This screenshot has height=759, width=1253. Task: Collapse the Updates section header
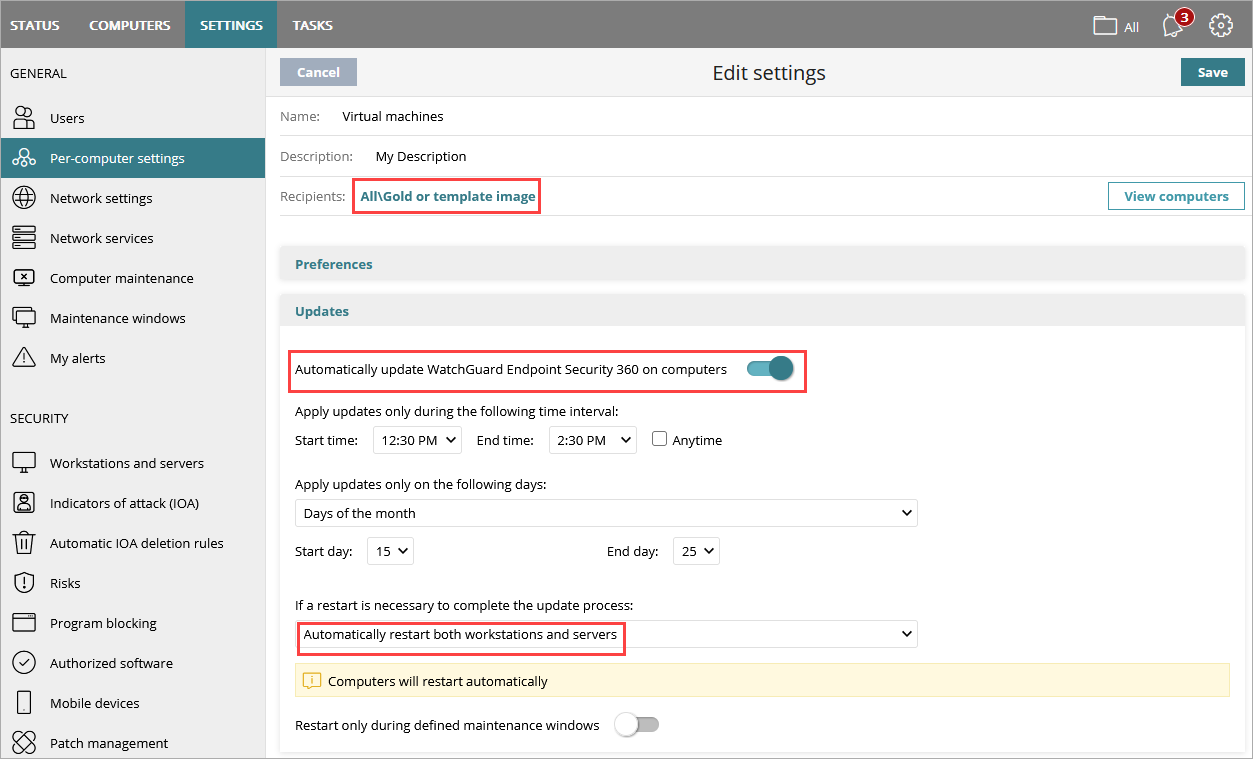[762, 311]
